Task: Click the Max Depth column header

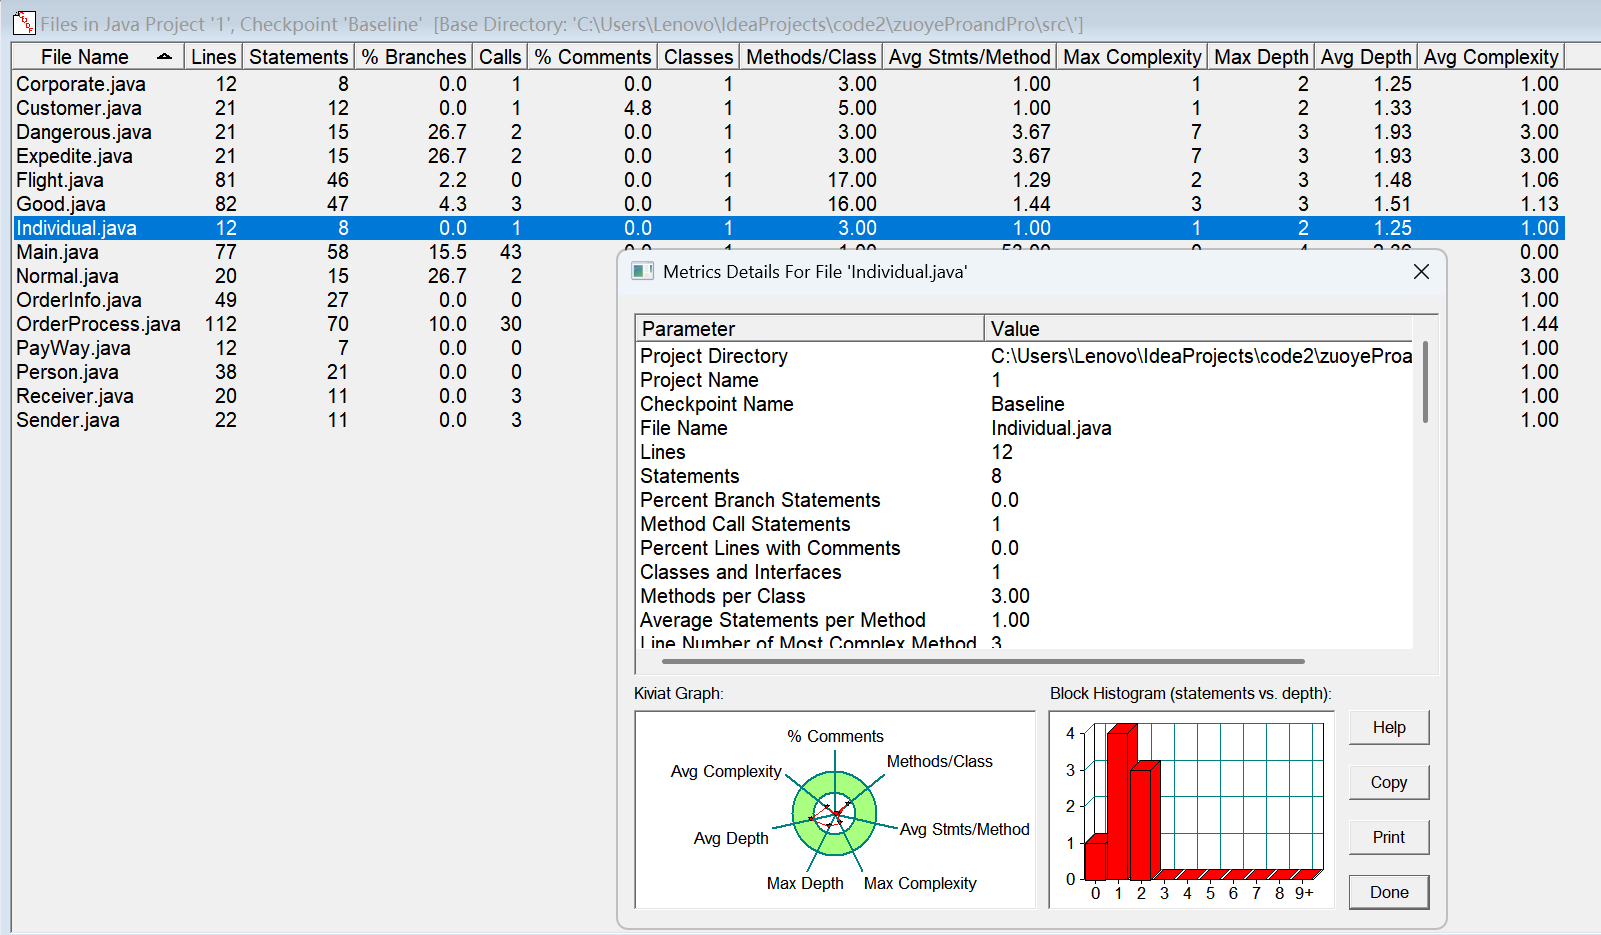Action: point(1261,57)
